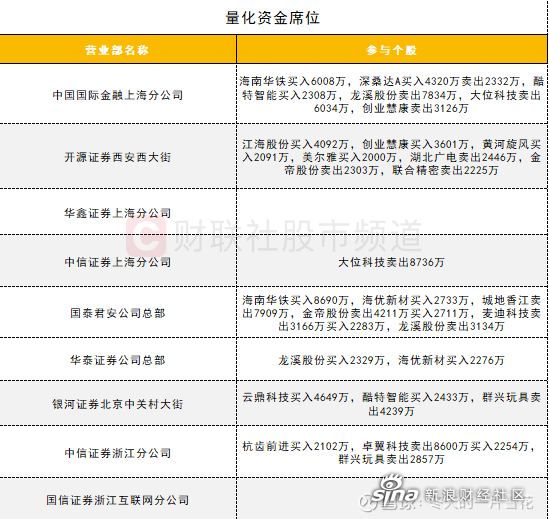Click the 杭齿前进买入2102万 details cell
Viewport: 549px width, 519px height.
pyautogui.click(x=392, y=452)
